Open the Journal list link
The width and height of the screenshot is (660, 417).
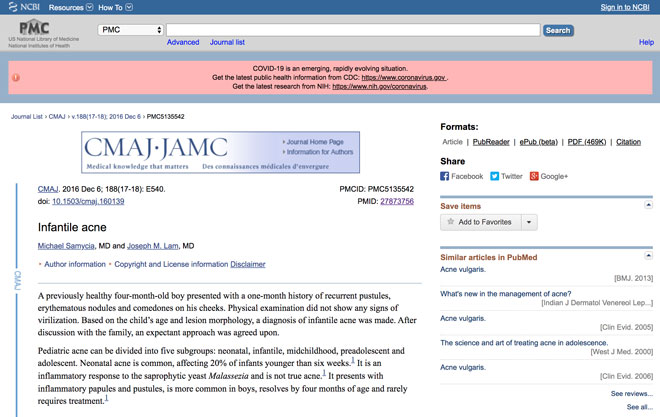tap(227, 42)
